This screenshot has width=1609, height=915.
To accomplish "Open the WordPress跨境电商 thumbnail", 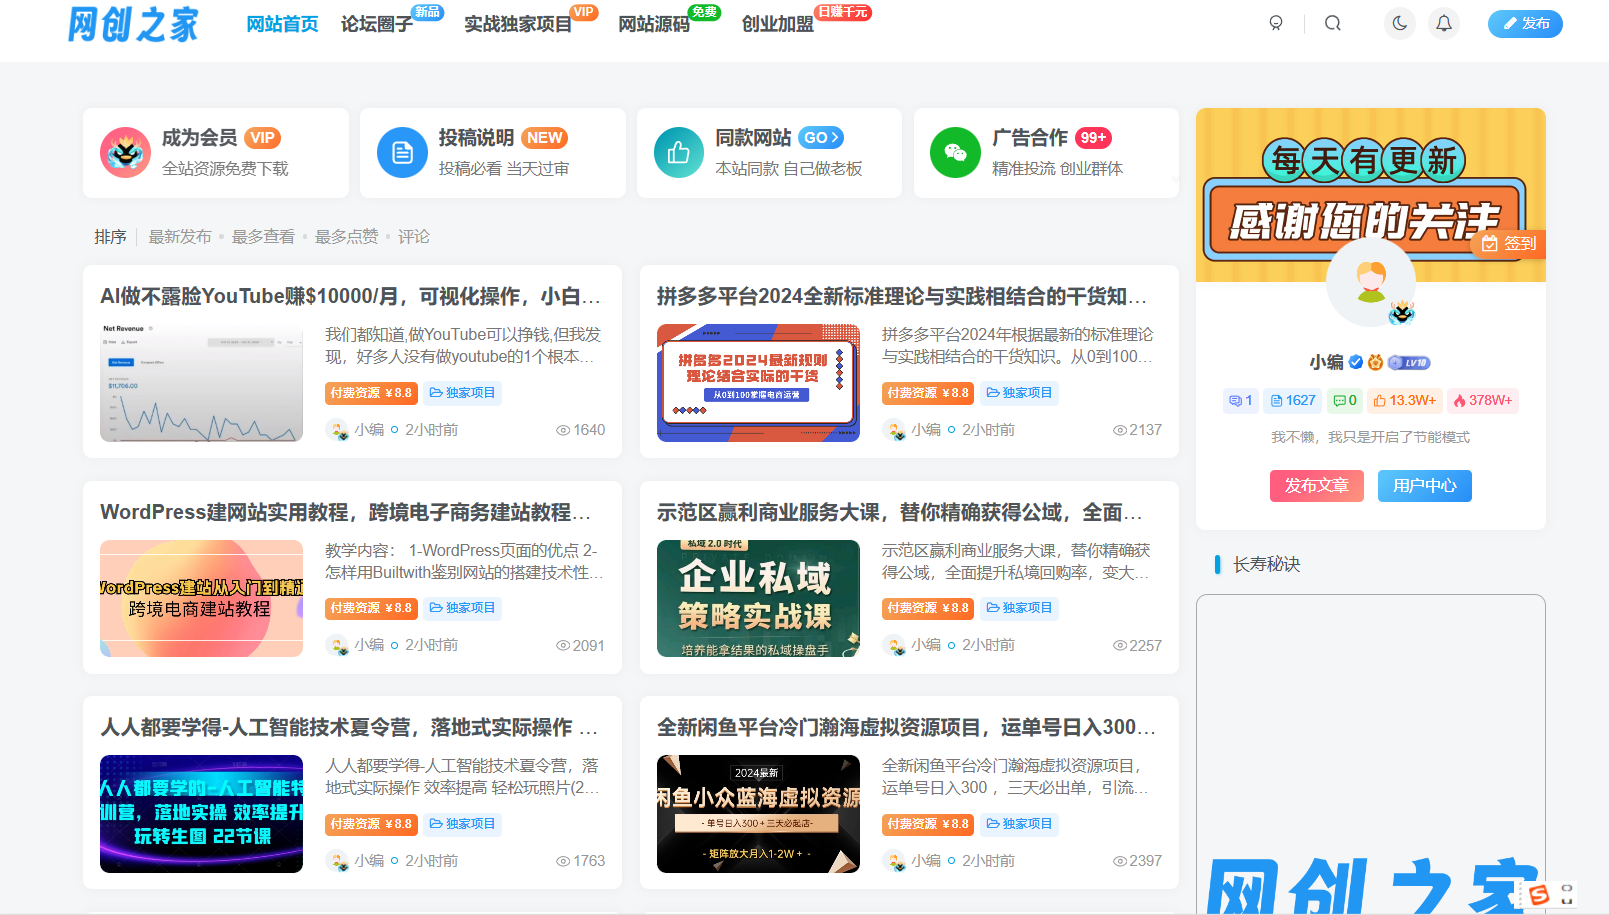I will pyautogui.click(x=201, y=598).
